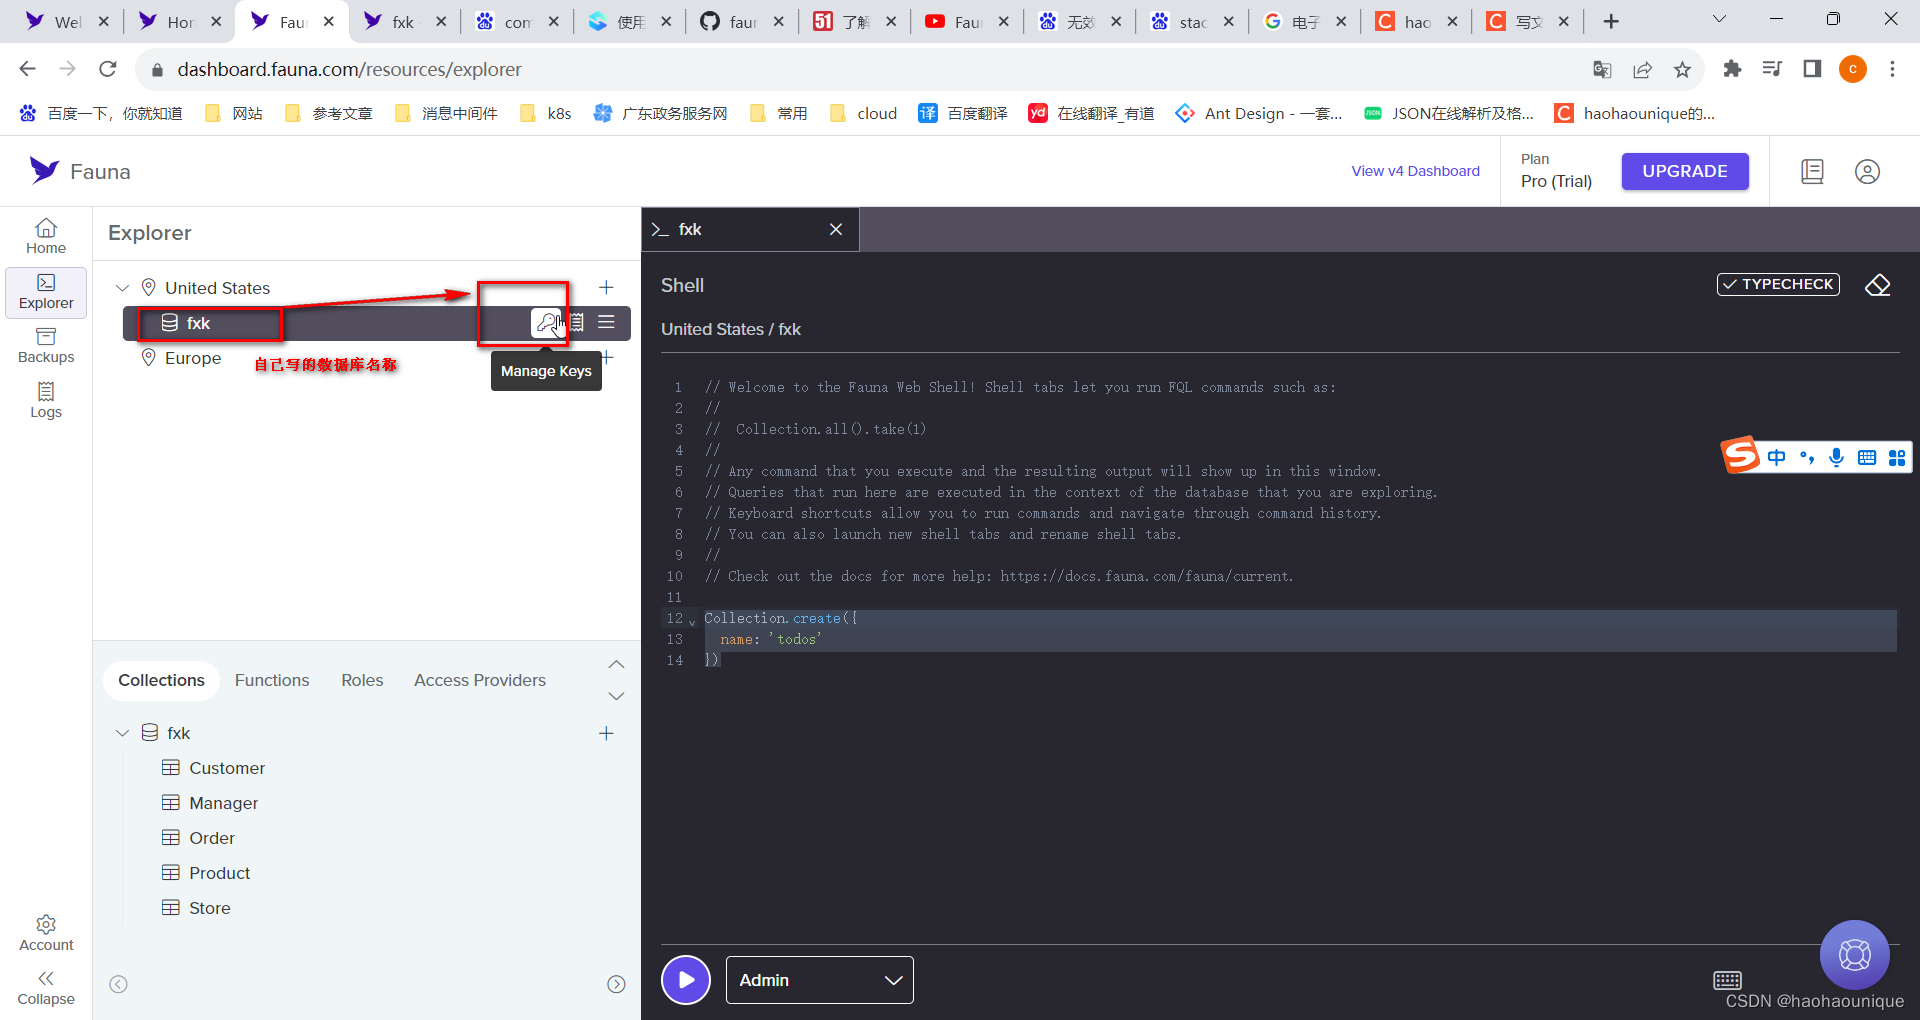This screenshot has width=1920, height=1020.
Task: Select Explorer in the sidebar
Action: 46,292
